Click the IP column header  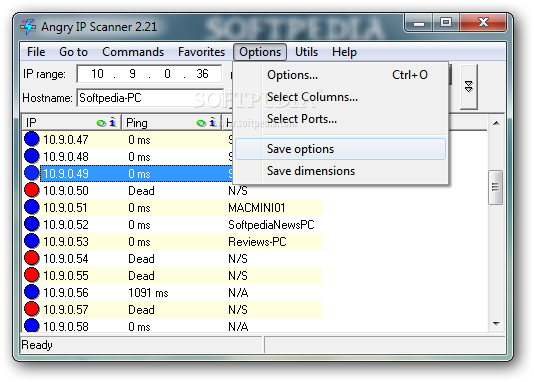pos(72,123)
